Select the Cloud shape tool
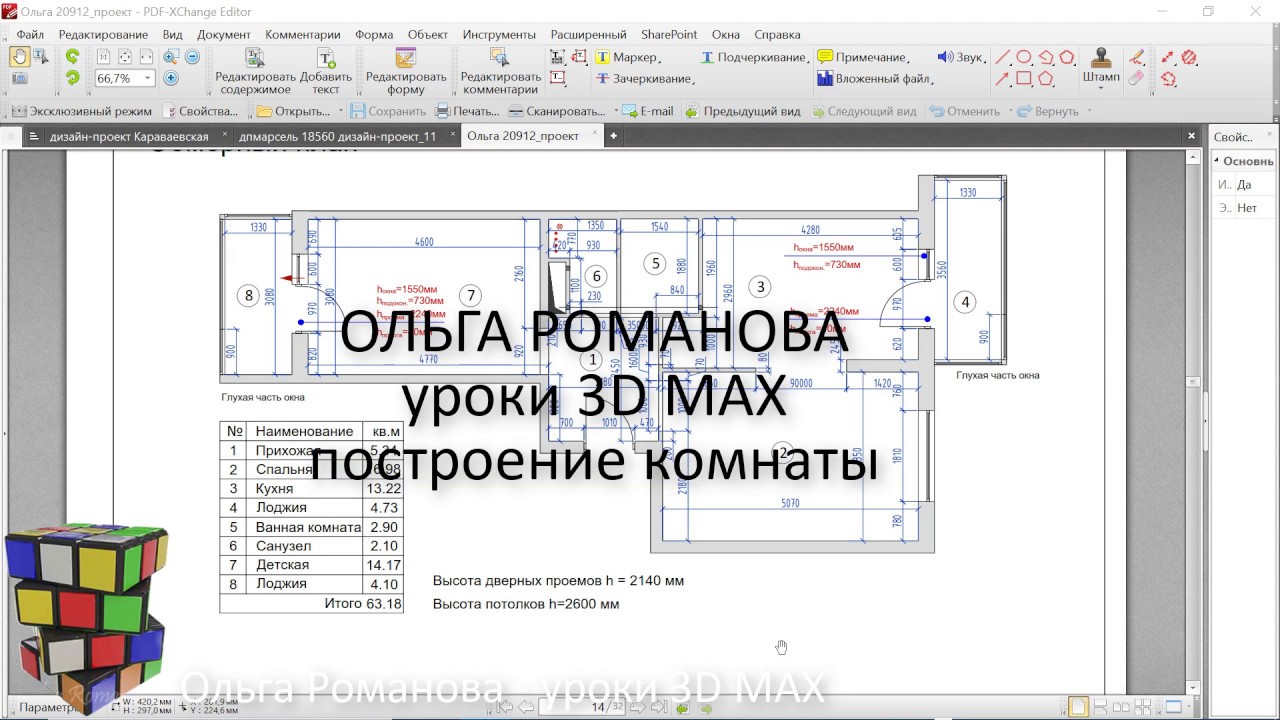The height and width of the screenshot is (720, 1280). point(1067,57)
